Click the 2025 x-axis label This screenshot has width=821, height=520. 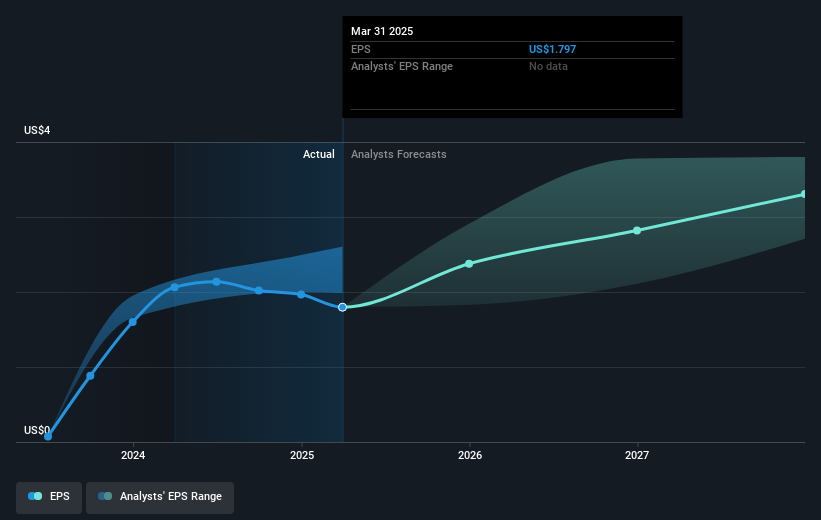[302, 455]
